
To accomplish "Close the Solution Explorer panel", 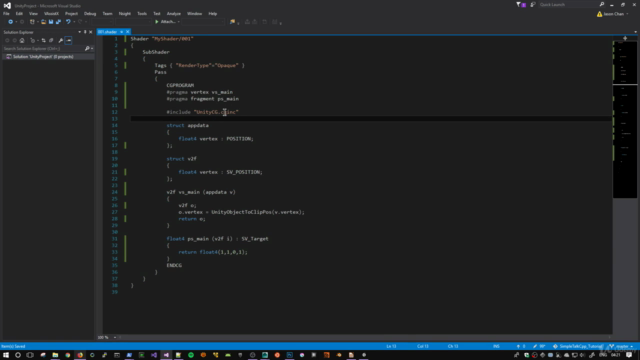I will 91,32.
